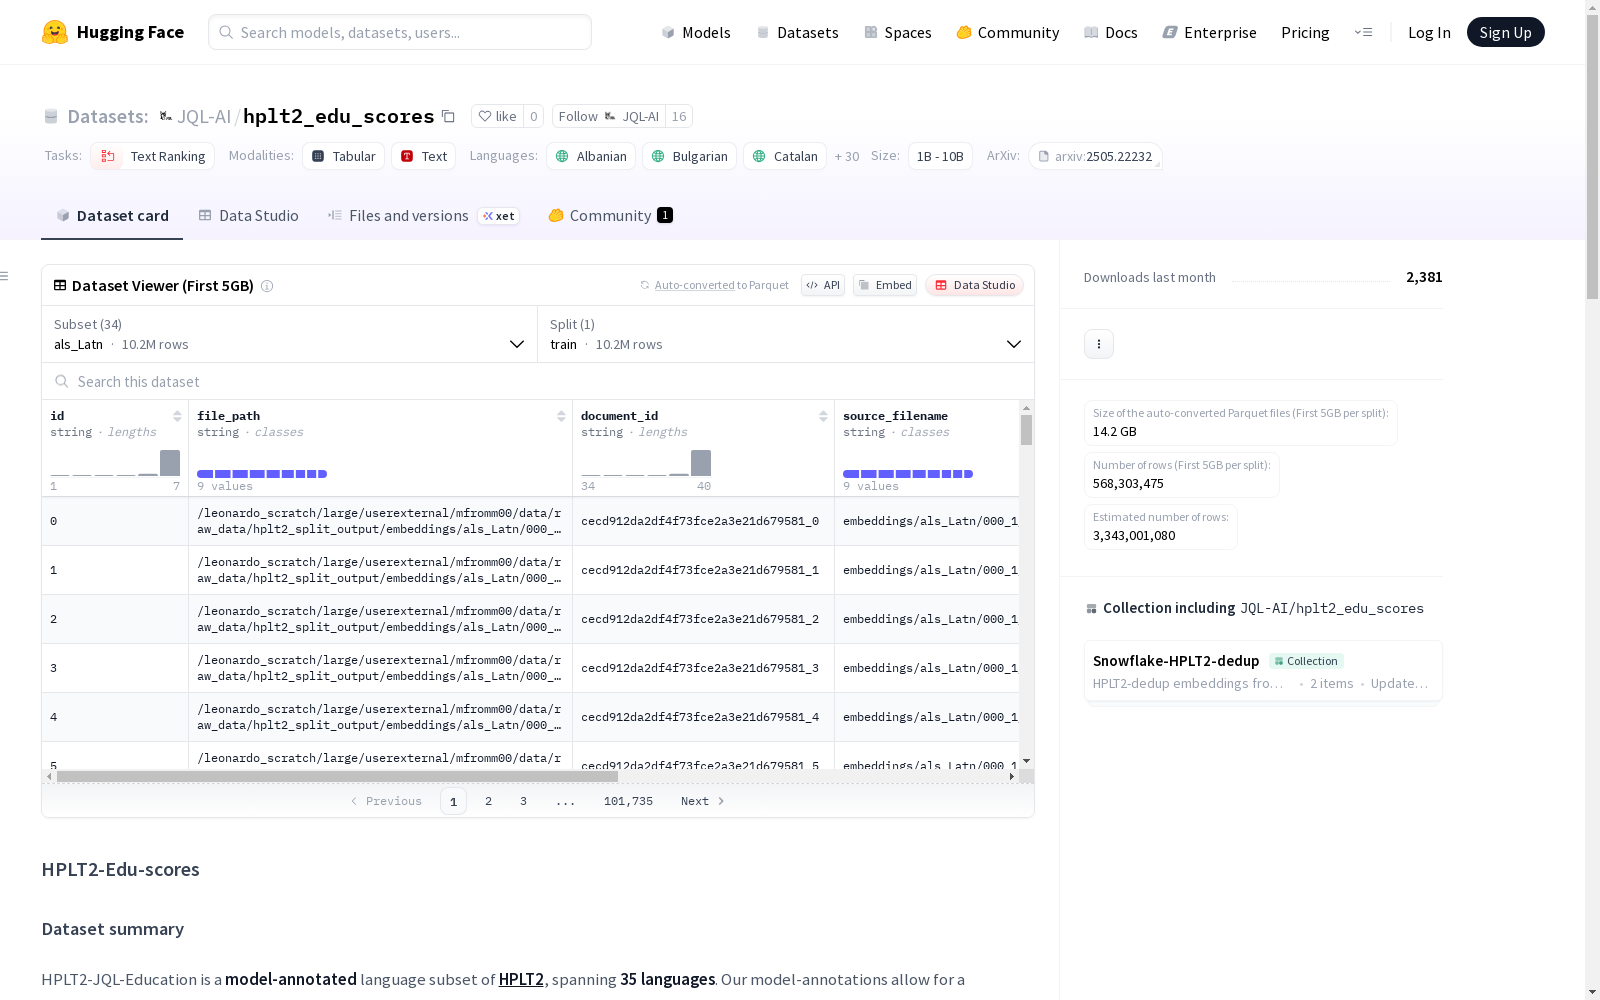1600x1000 pixels.
Task: Click the Embed button
Action: click(885, 285)
